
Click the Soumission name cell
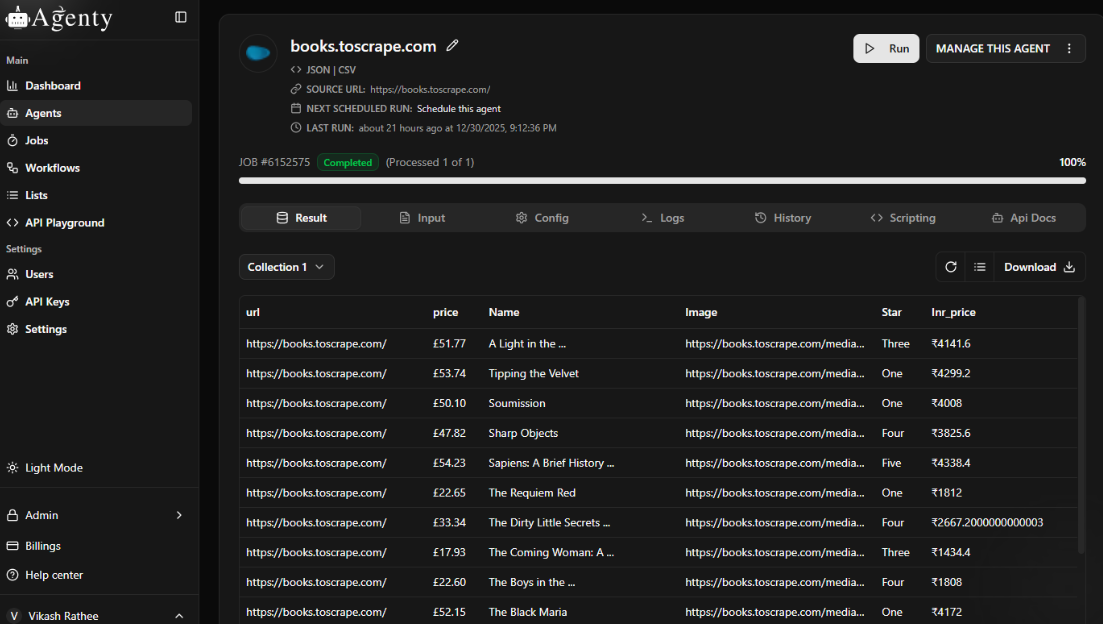(516, 403)
